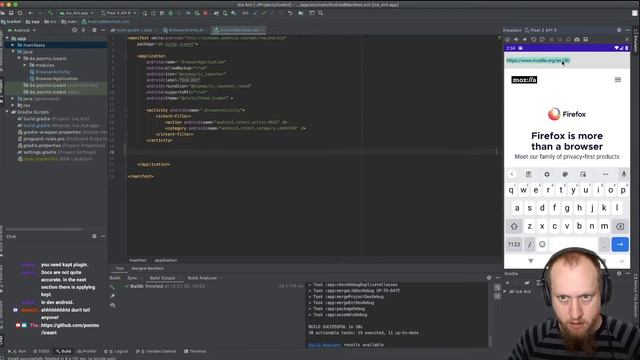Viewport: 640px width, 360px height.
Task: Open the Pixel 2 device selector dropdown
Action: point(118,13)
